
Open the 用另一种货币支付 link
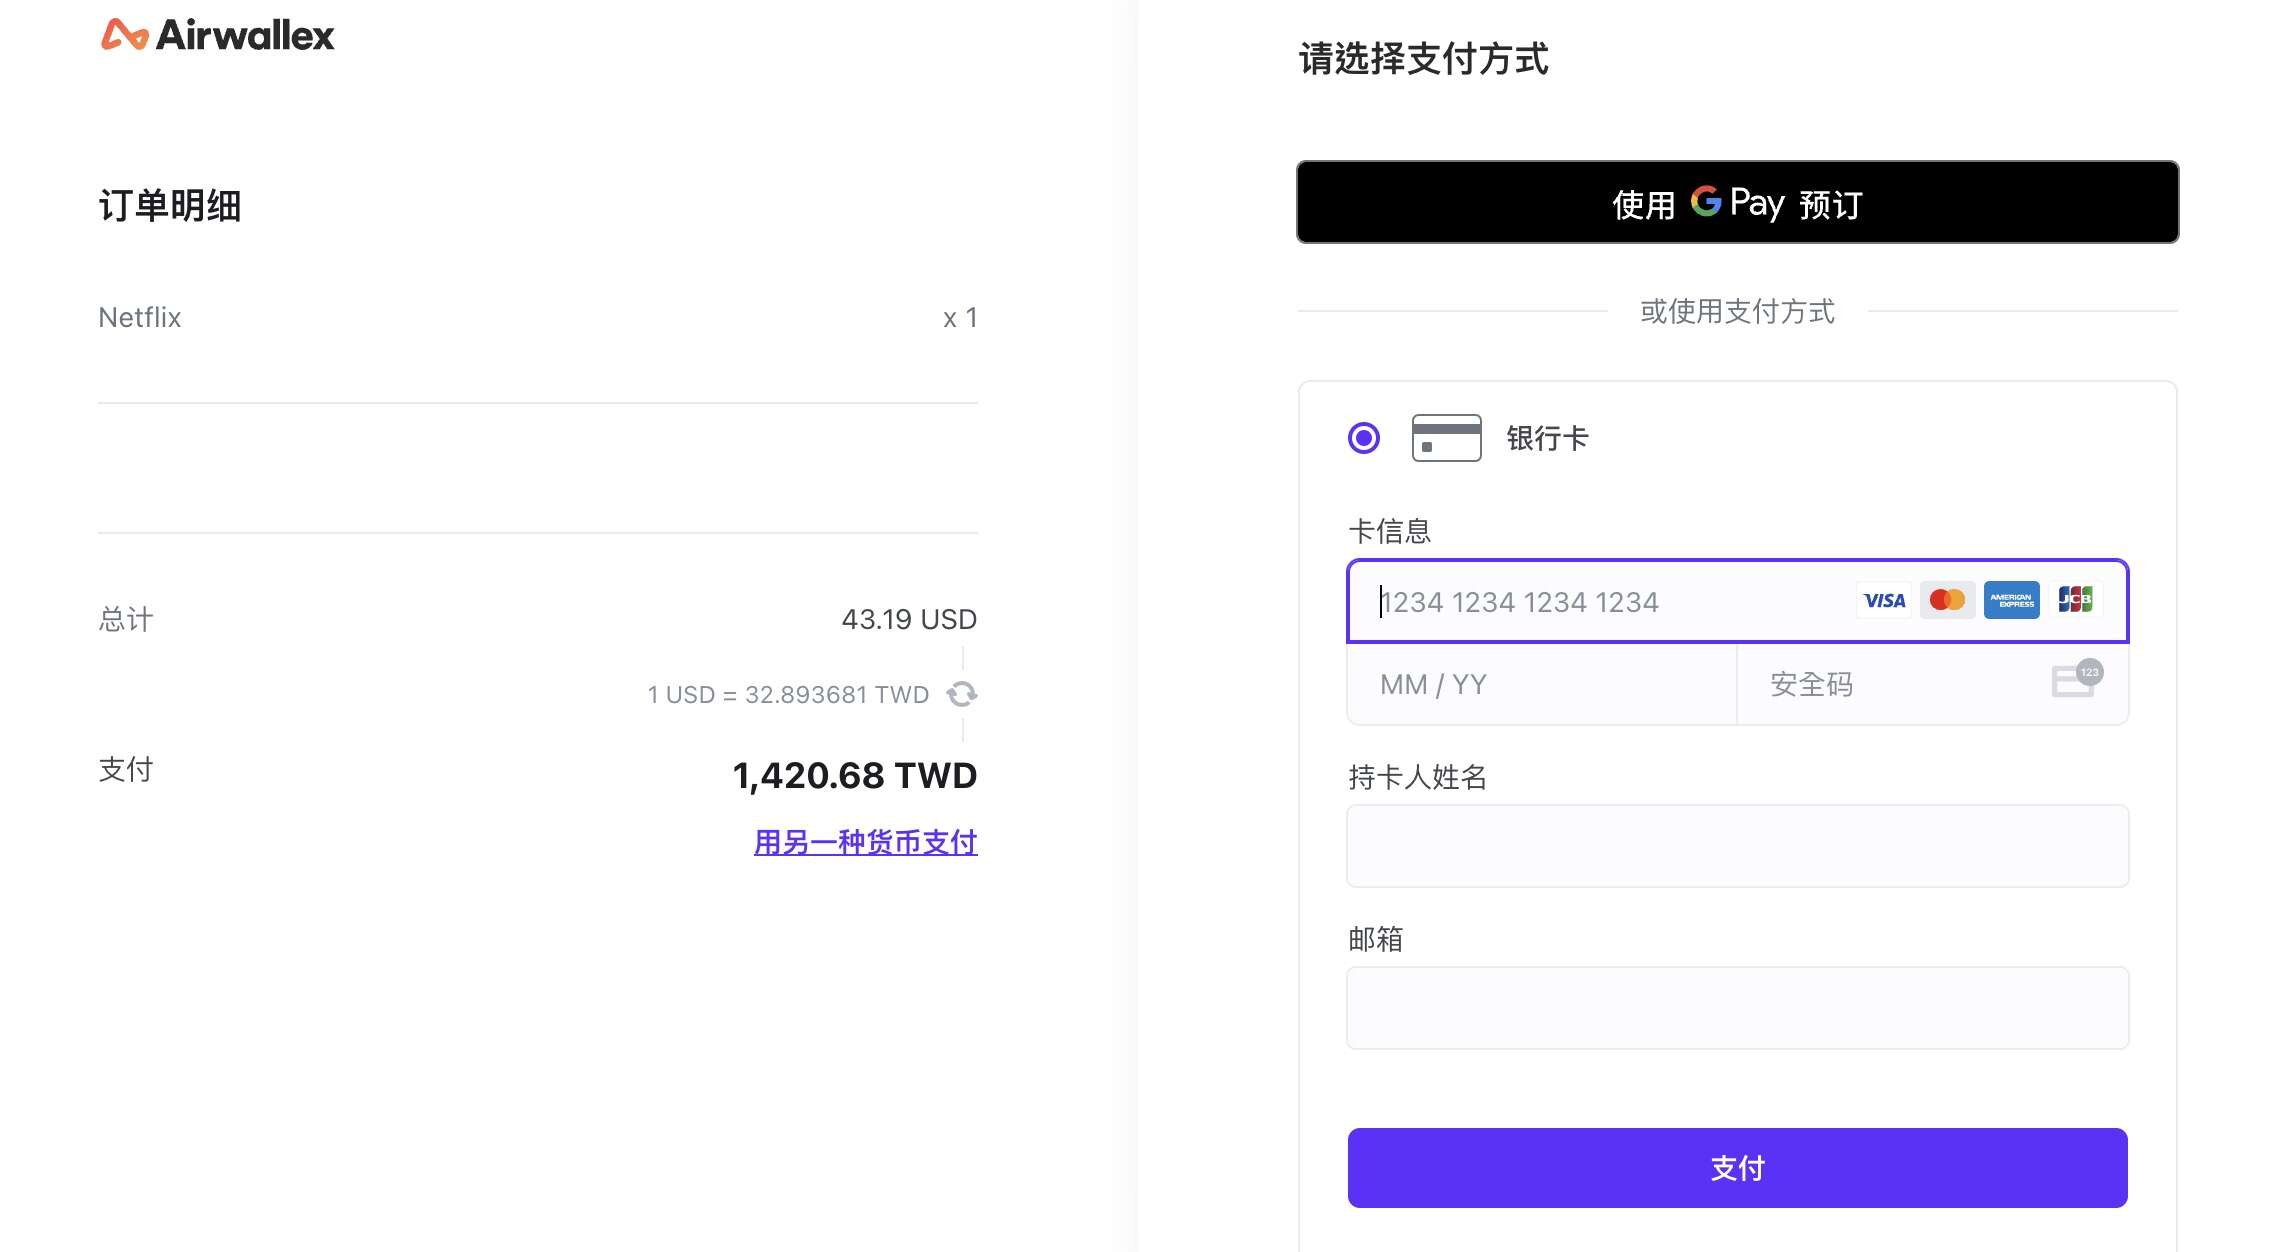tap(865, 842)
